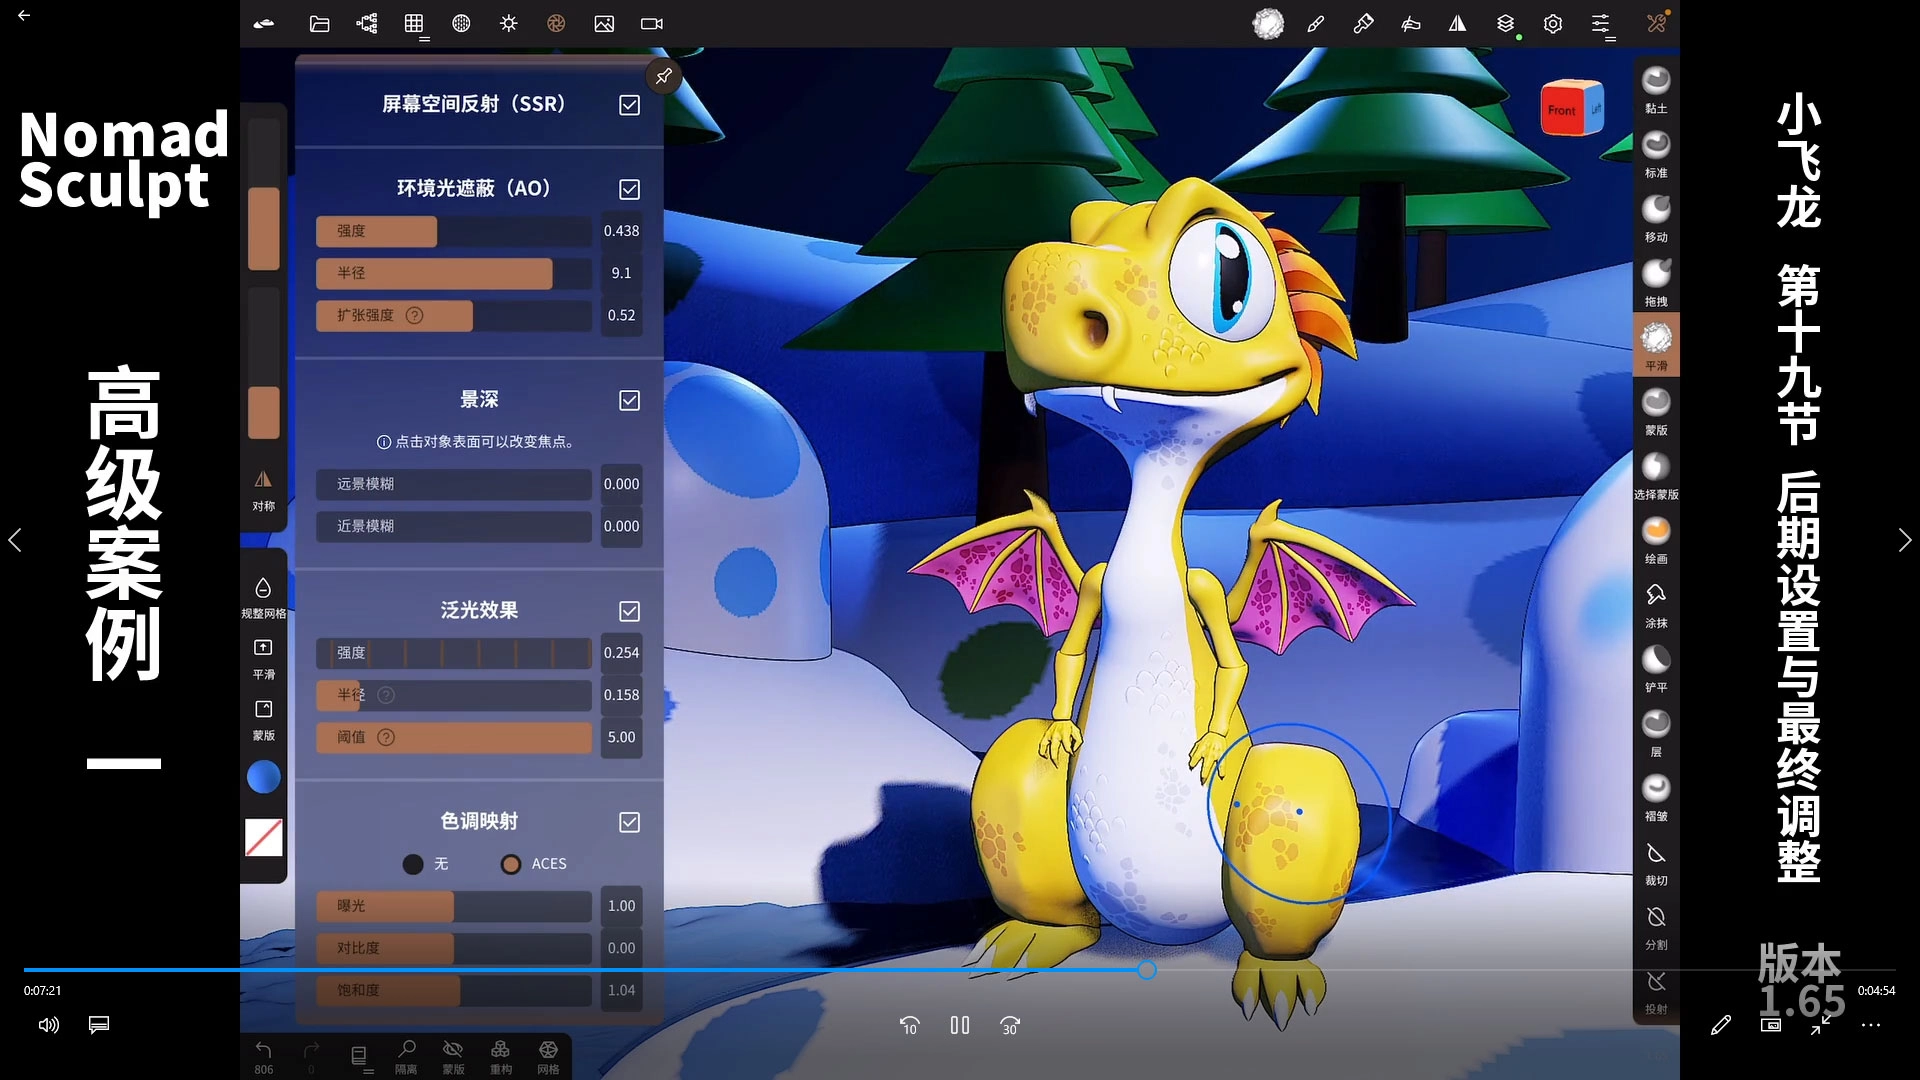Select ACES tone mapping option
The image size is (1920, 1080).
click(511, 864)
